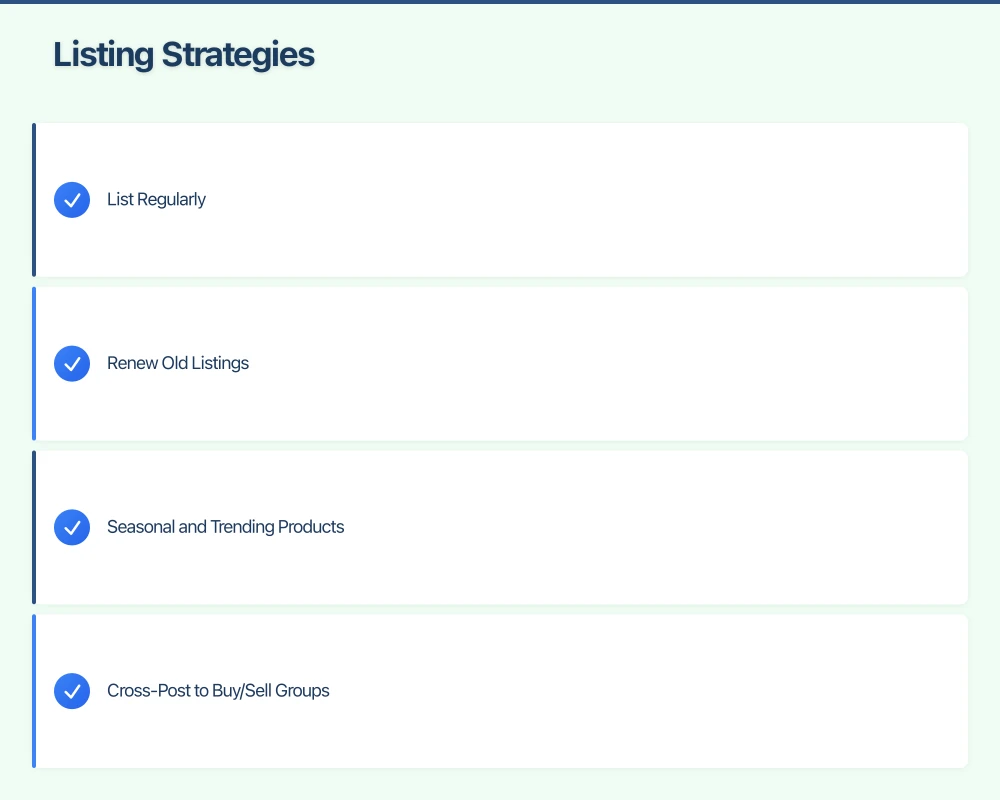This screenshot has height=800, width=1000.
Task: Select the Listing Strategies heading
Action: tap(184, 54)
